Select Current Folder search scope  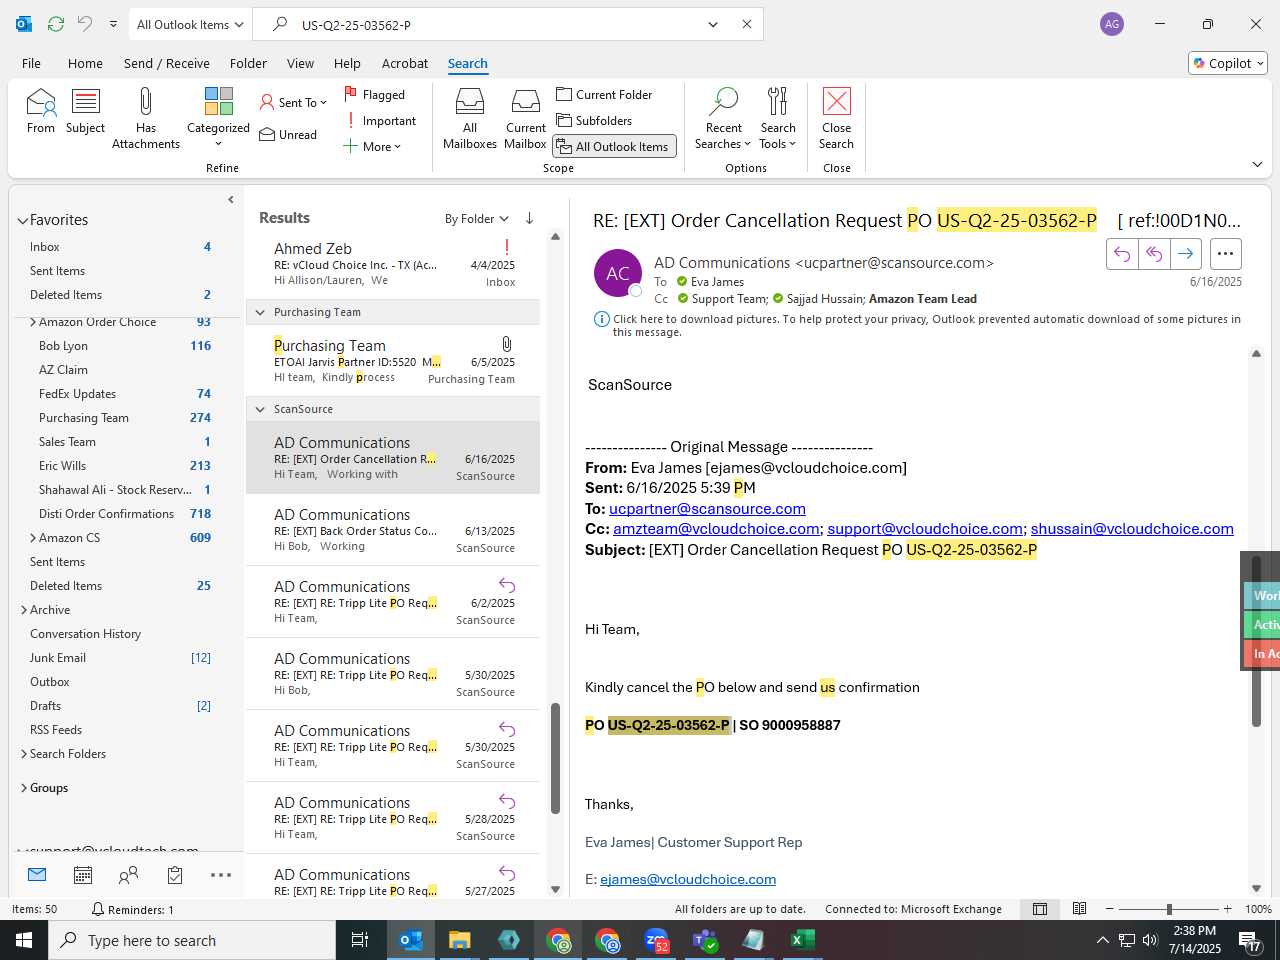click(x=604, y=94)
